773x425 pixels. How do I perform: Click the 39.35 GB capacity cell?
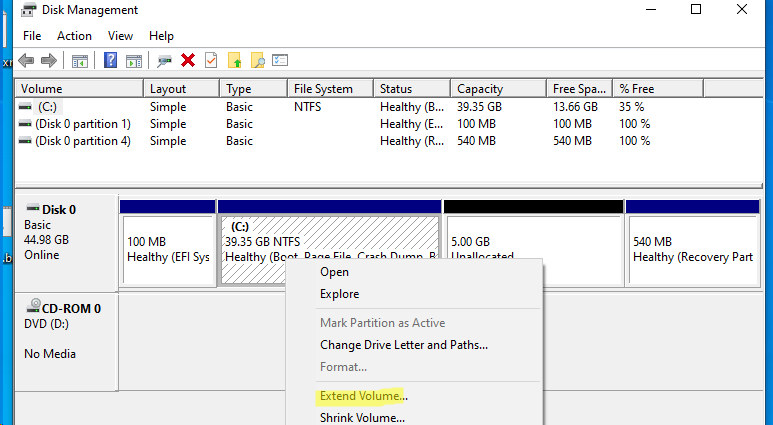point(479,107)
